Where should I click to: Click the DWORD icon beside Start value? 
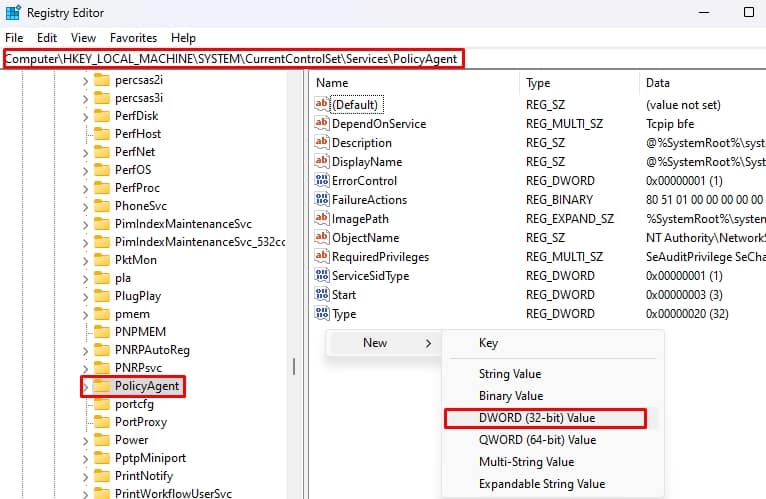(321, 295)
